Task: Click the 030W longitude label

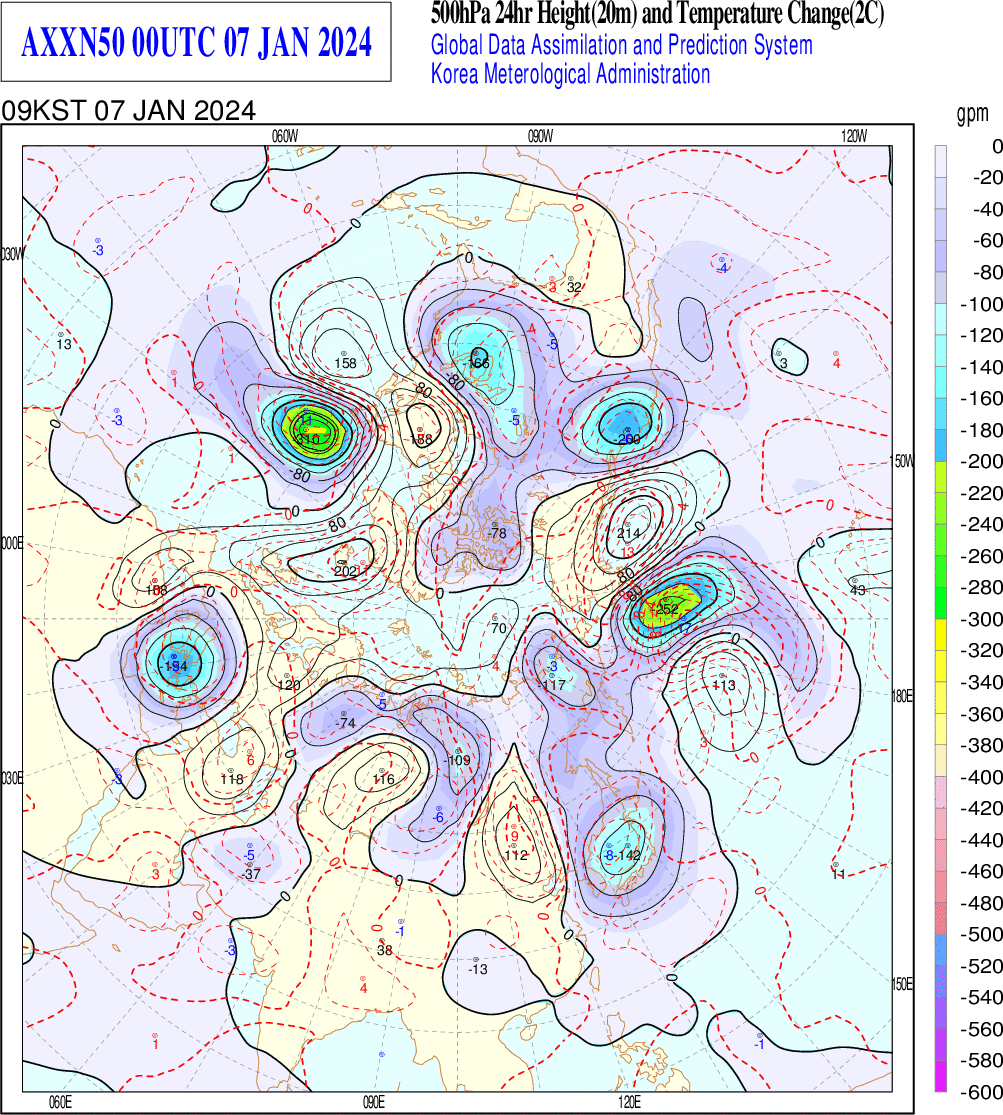Action: pyautogui.click(x=12, y=255)
